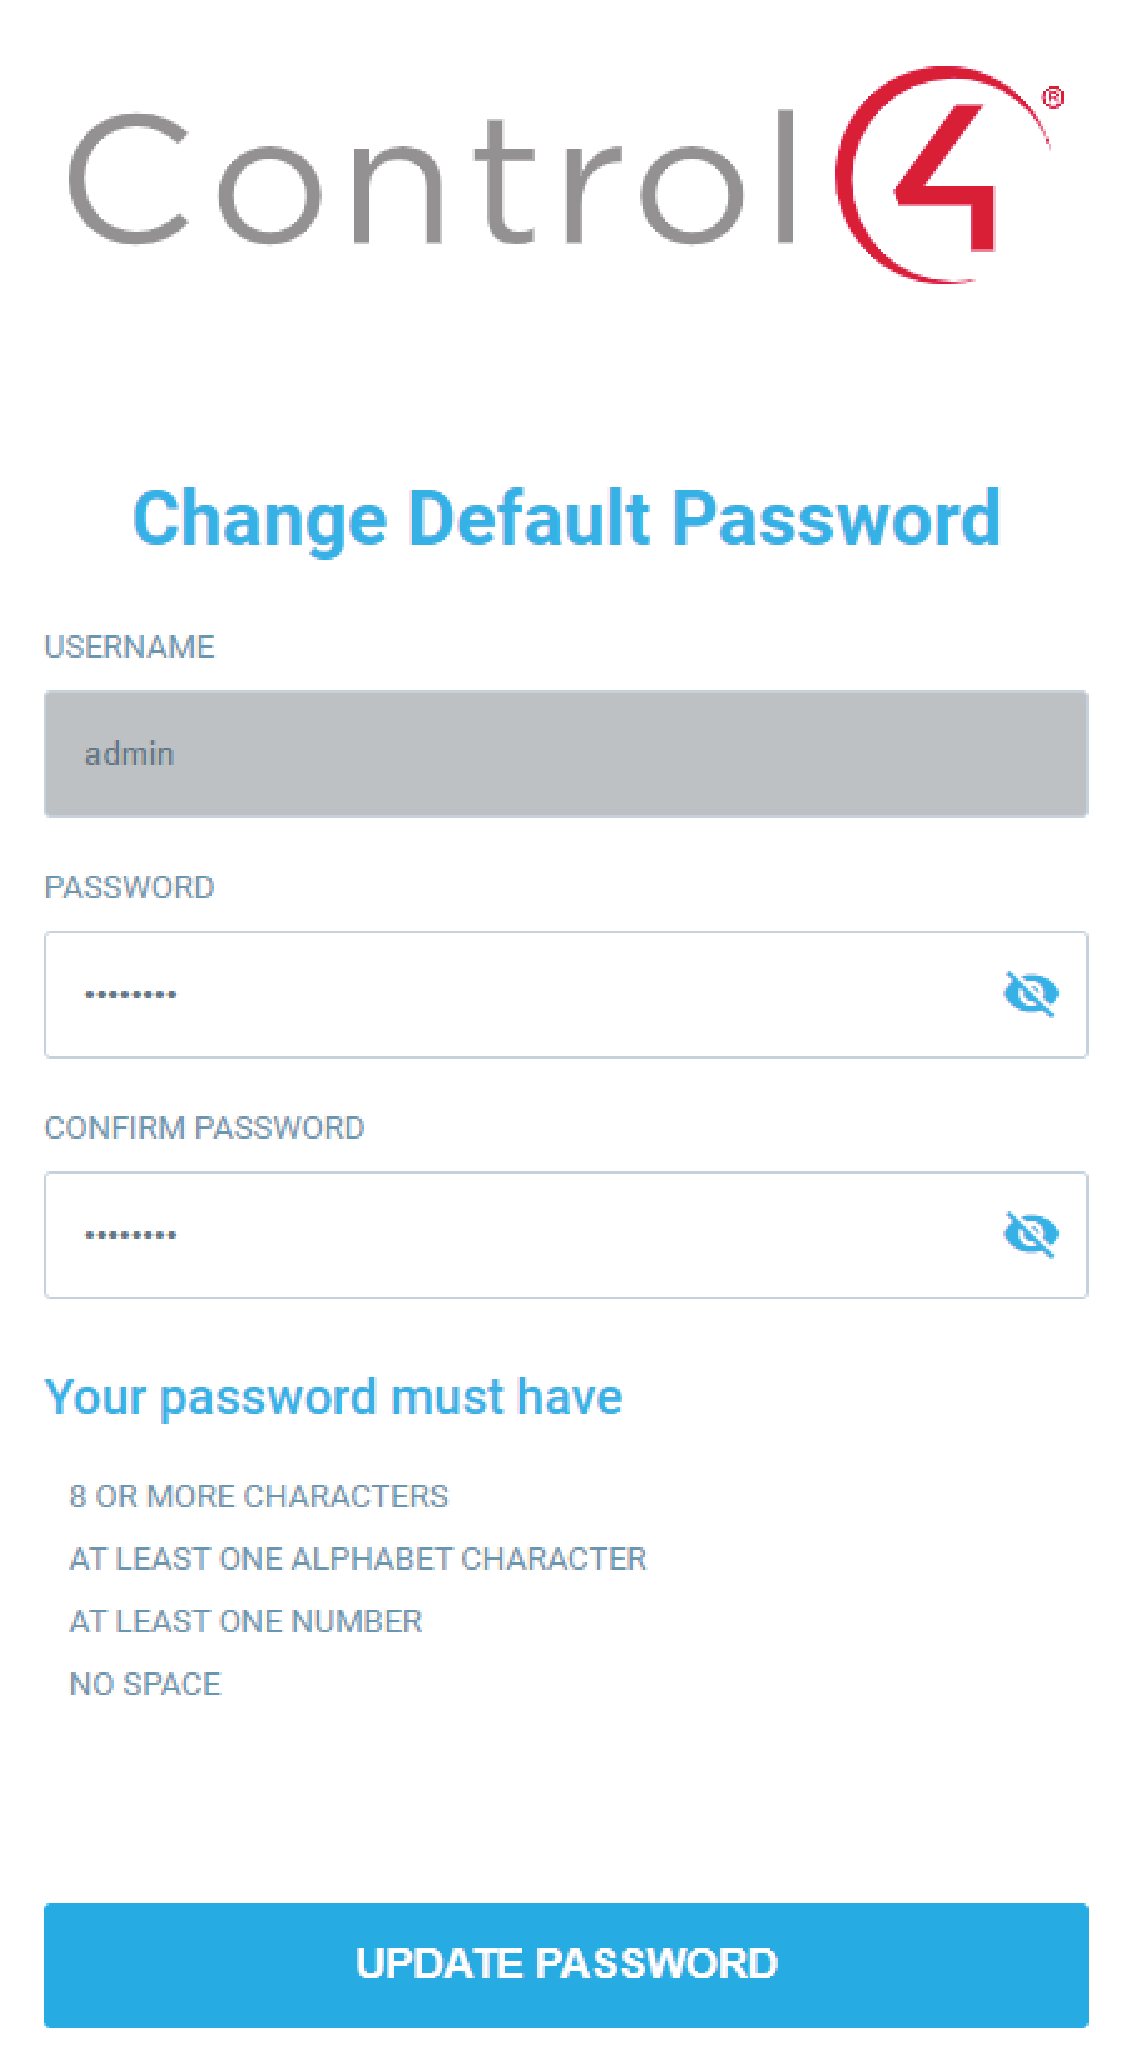Screen dimensions: 1139x2064
Task: Click the registered trademark symbol beside logo
Action: tap(1052, 98)
